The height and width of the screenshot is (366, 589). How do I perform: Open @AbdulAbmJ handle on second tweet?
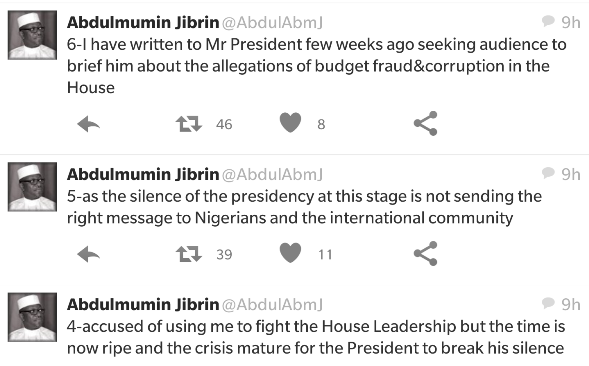pos(272,175)
